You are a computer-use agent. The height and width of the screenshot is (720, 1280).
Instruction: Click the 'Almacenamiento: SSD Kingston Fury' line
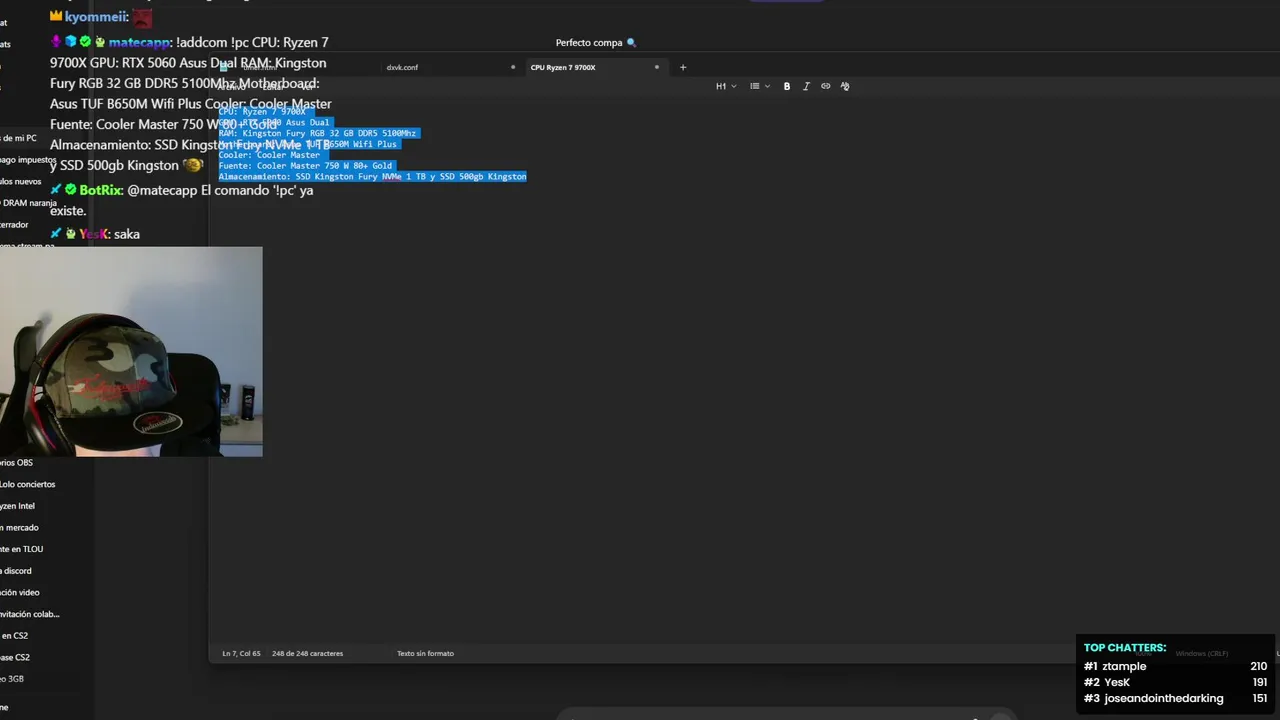coord(372,177)
